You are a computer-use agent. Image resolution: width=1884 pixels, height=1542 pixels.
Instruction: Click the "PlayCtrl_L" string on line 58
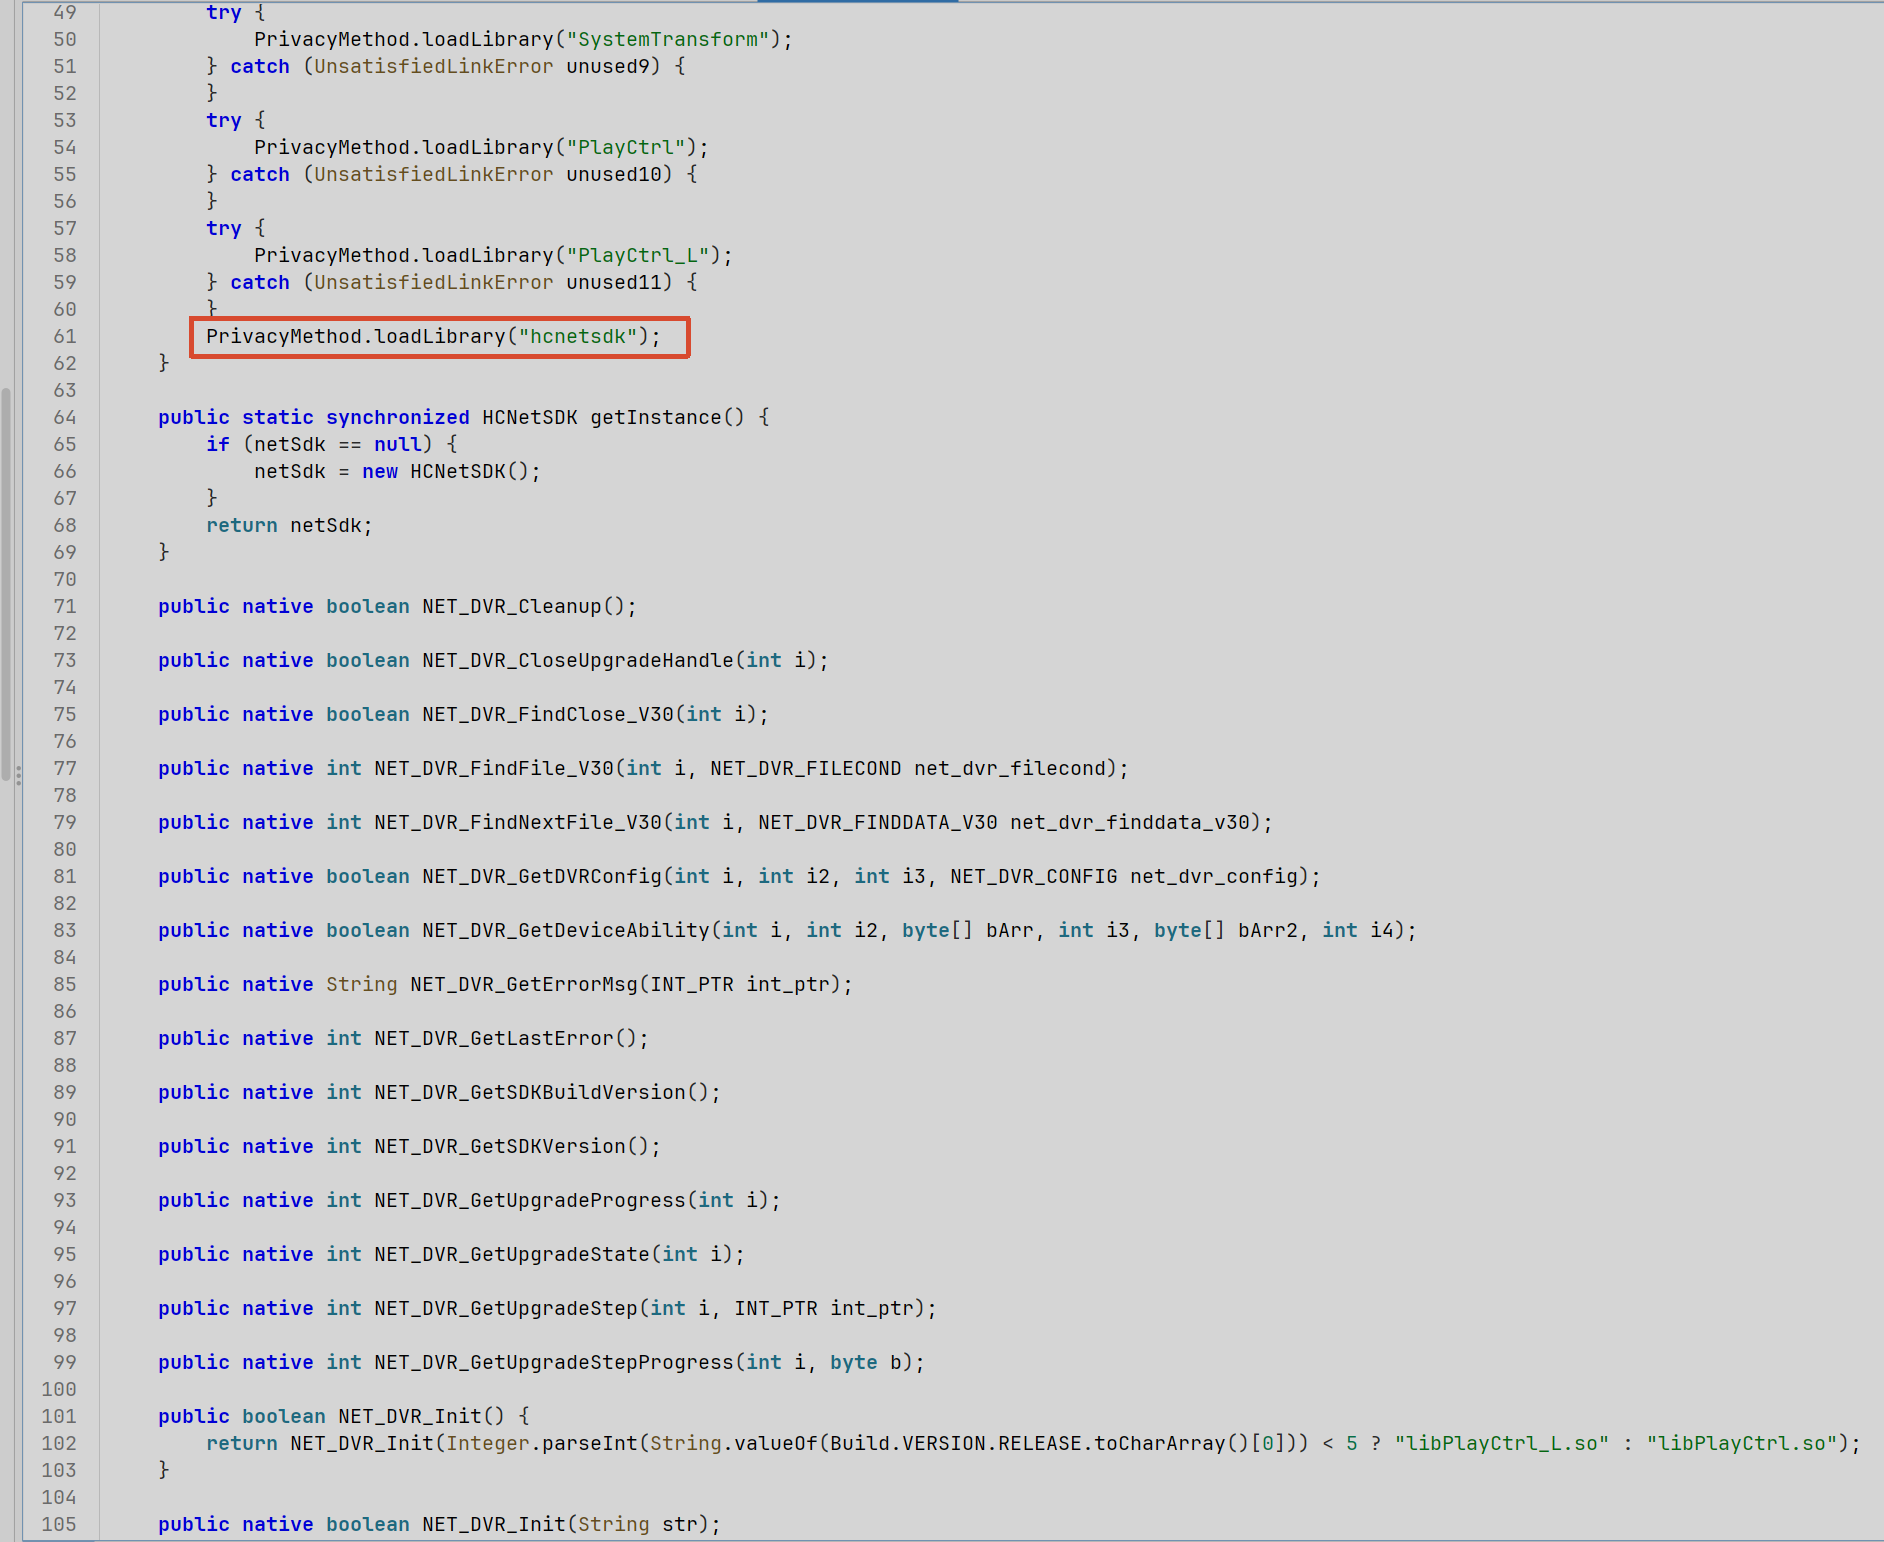(638, 255)
